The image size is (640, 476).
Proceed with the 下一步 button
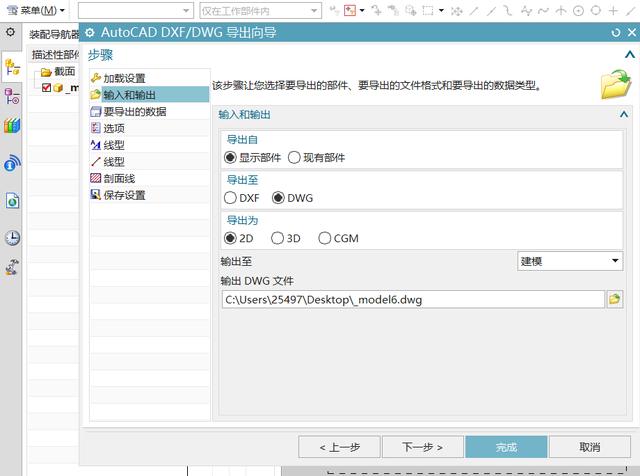click(x=423, y=447)
